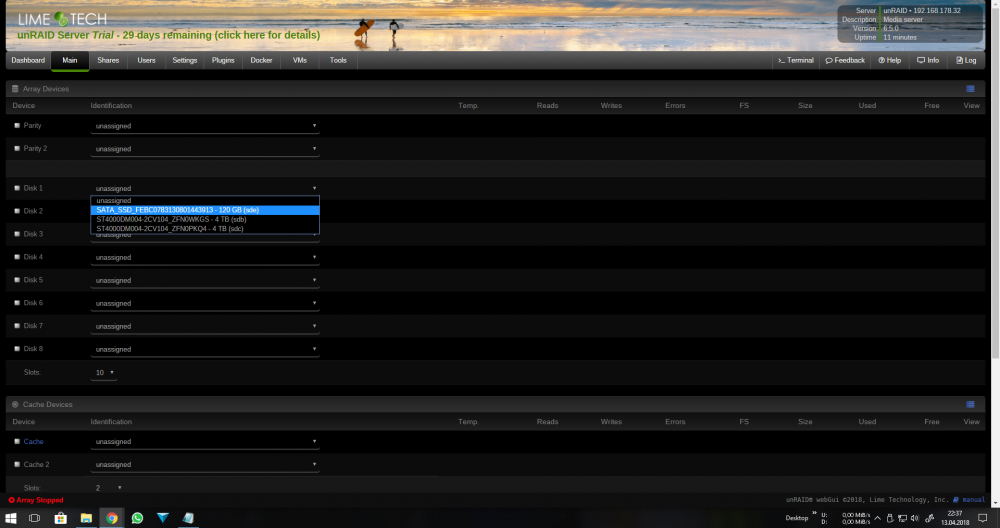The height and width of the screenshot is (528, 1000).
Task: Click the status square beside Disk 6
Action: [x=17, y=303]
